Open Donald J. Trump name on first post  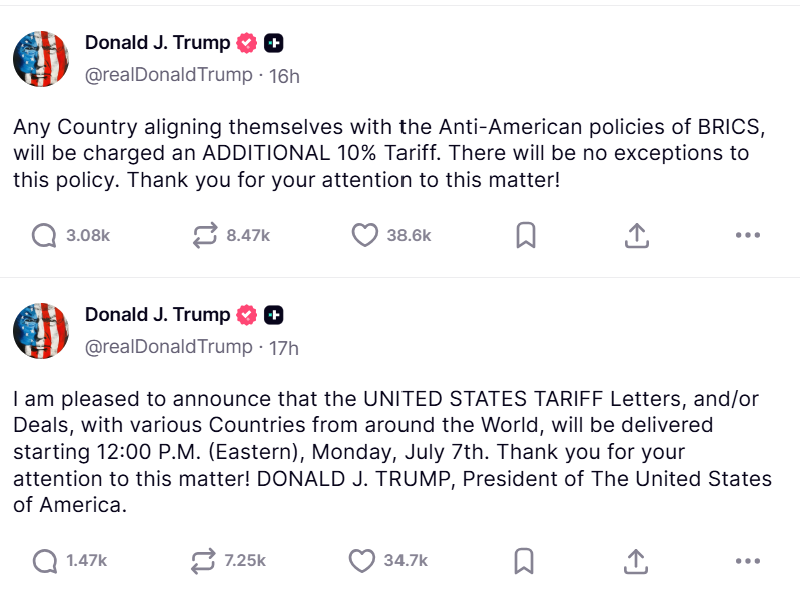click(157, 43)
